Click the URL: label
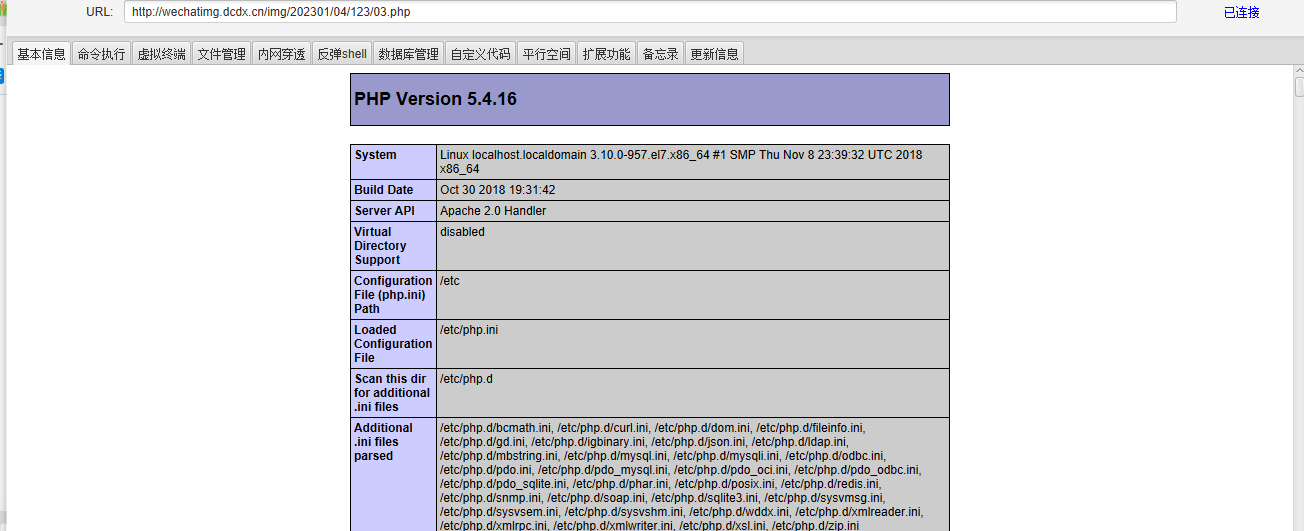Screen dimensions: 1304x531 pos(99,12)
